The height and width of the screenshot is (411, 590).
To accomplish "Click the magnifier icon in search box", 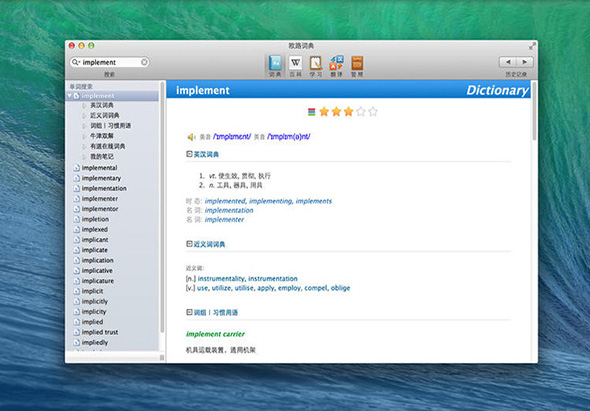I will click(76, 62).
